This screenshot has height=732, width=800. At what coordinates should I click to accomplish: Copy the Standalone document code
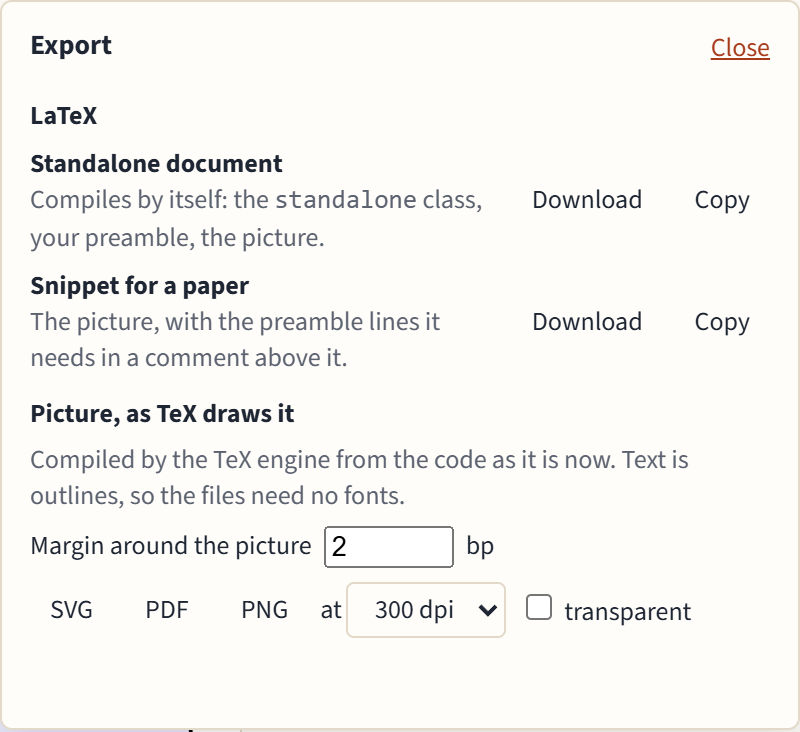[722, 199]
